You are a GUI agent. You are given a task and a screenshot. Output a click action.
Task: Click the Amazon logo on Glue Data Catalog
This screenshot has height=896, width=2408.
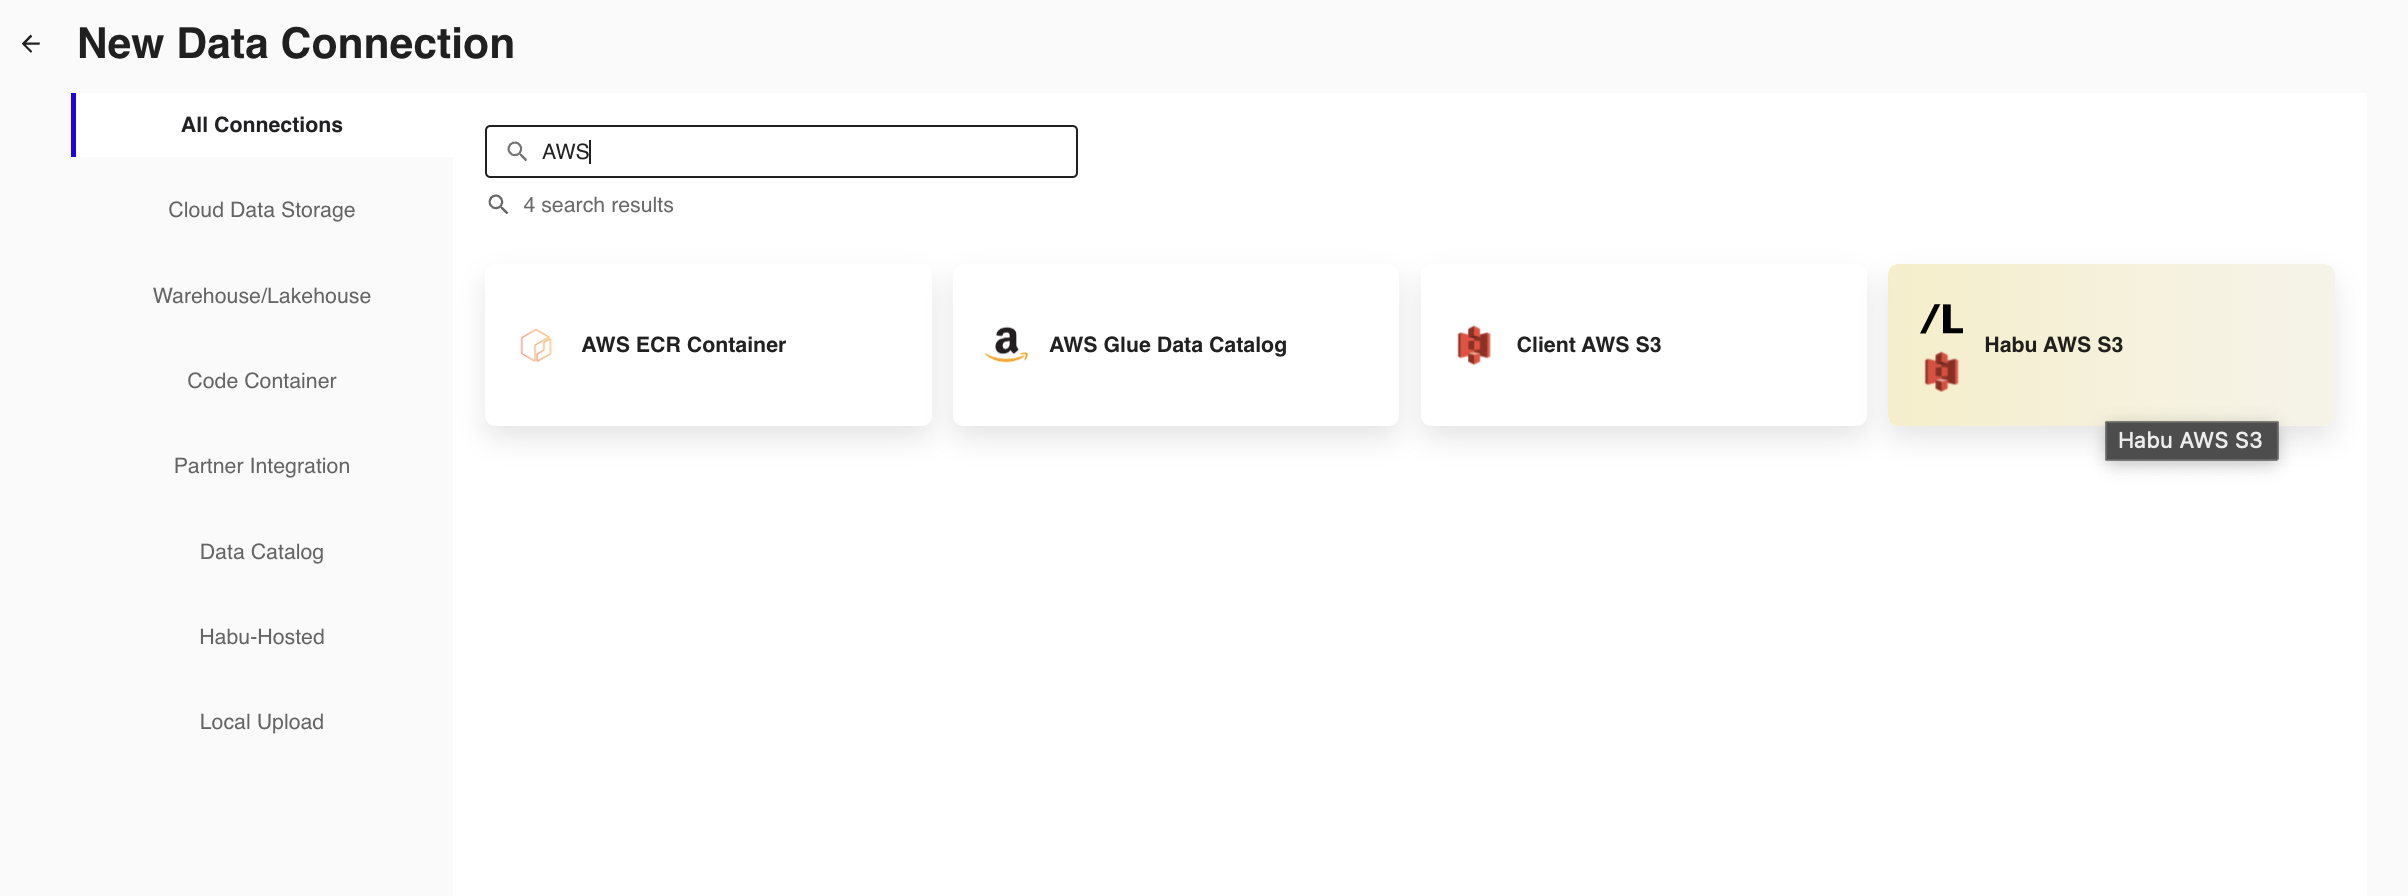point(1006,345)
